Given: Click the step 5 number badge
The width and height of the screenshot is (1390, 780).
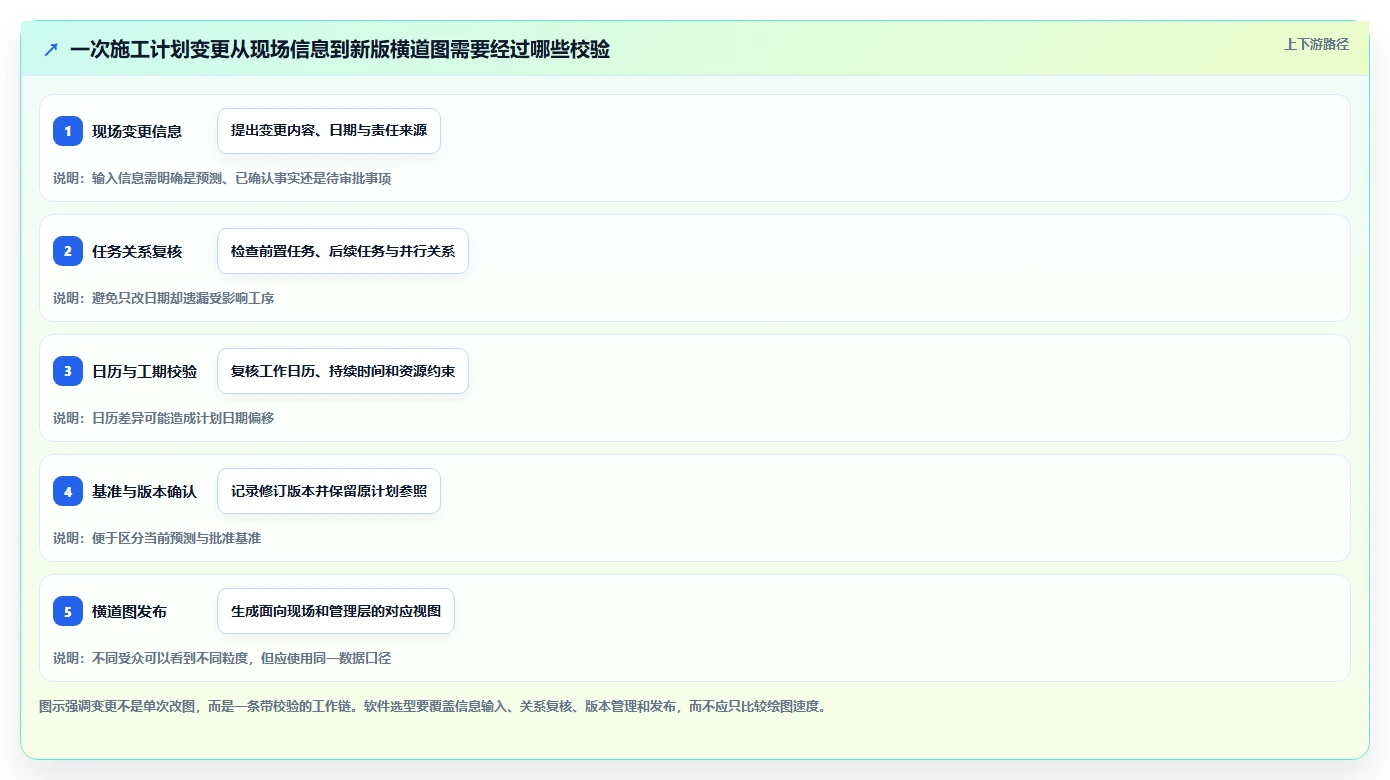Looking at the screenshot, I should (68, 611).
